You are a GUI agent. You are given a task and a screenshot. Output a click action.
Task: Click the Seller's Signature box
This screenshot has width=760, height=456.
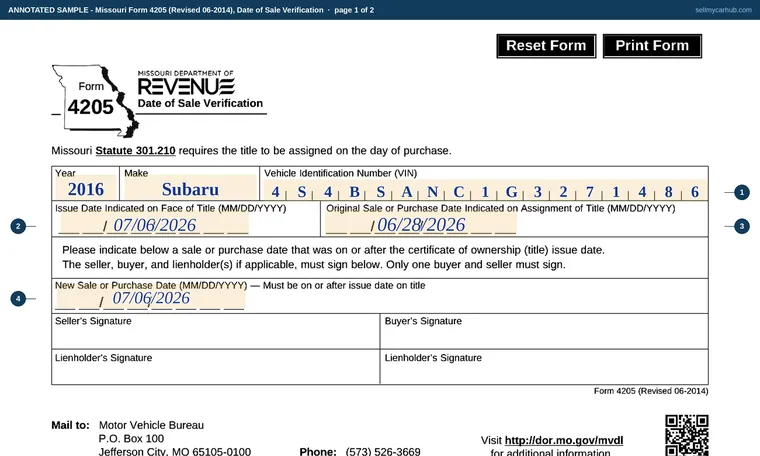pyautogui.click(x=216, y=331)
